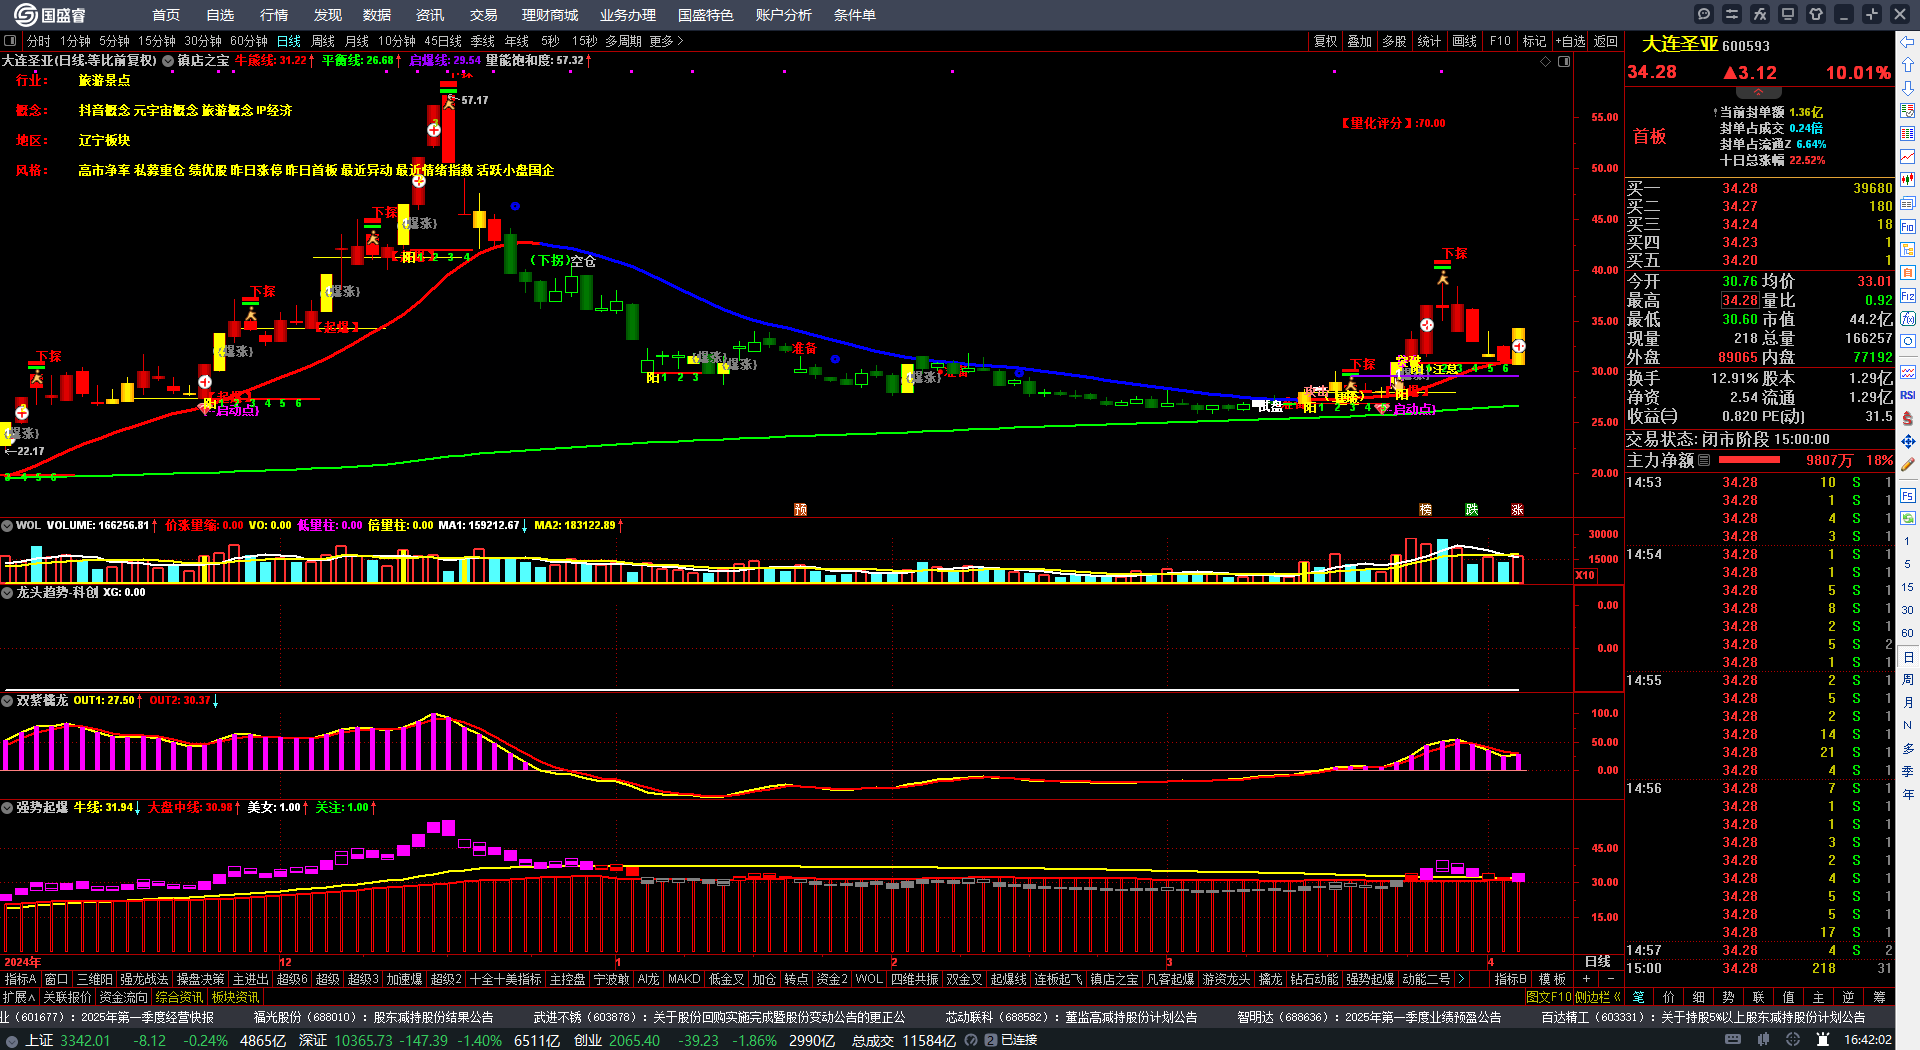Open the 图文F10 link
Viewport: 1920px width, 1050px height.
[1548, 997]
